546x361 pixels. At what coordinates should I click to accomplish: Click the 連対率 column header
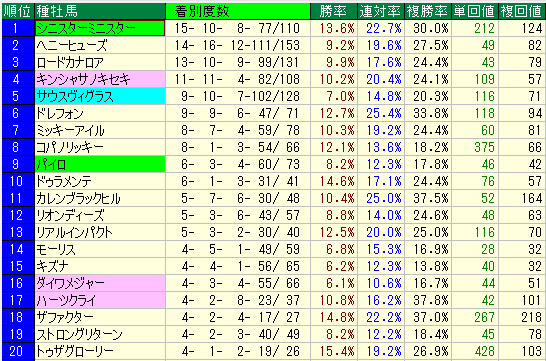pos(381,11)
